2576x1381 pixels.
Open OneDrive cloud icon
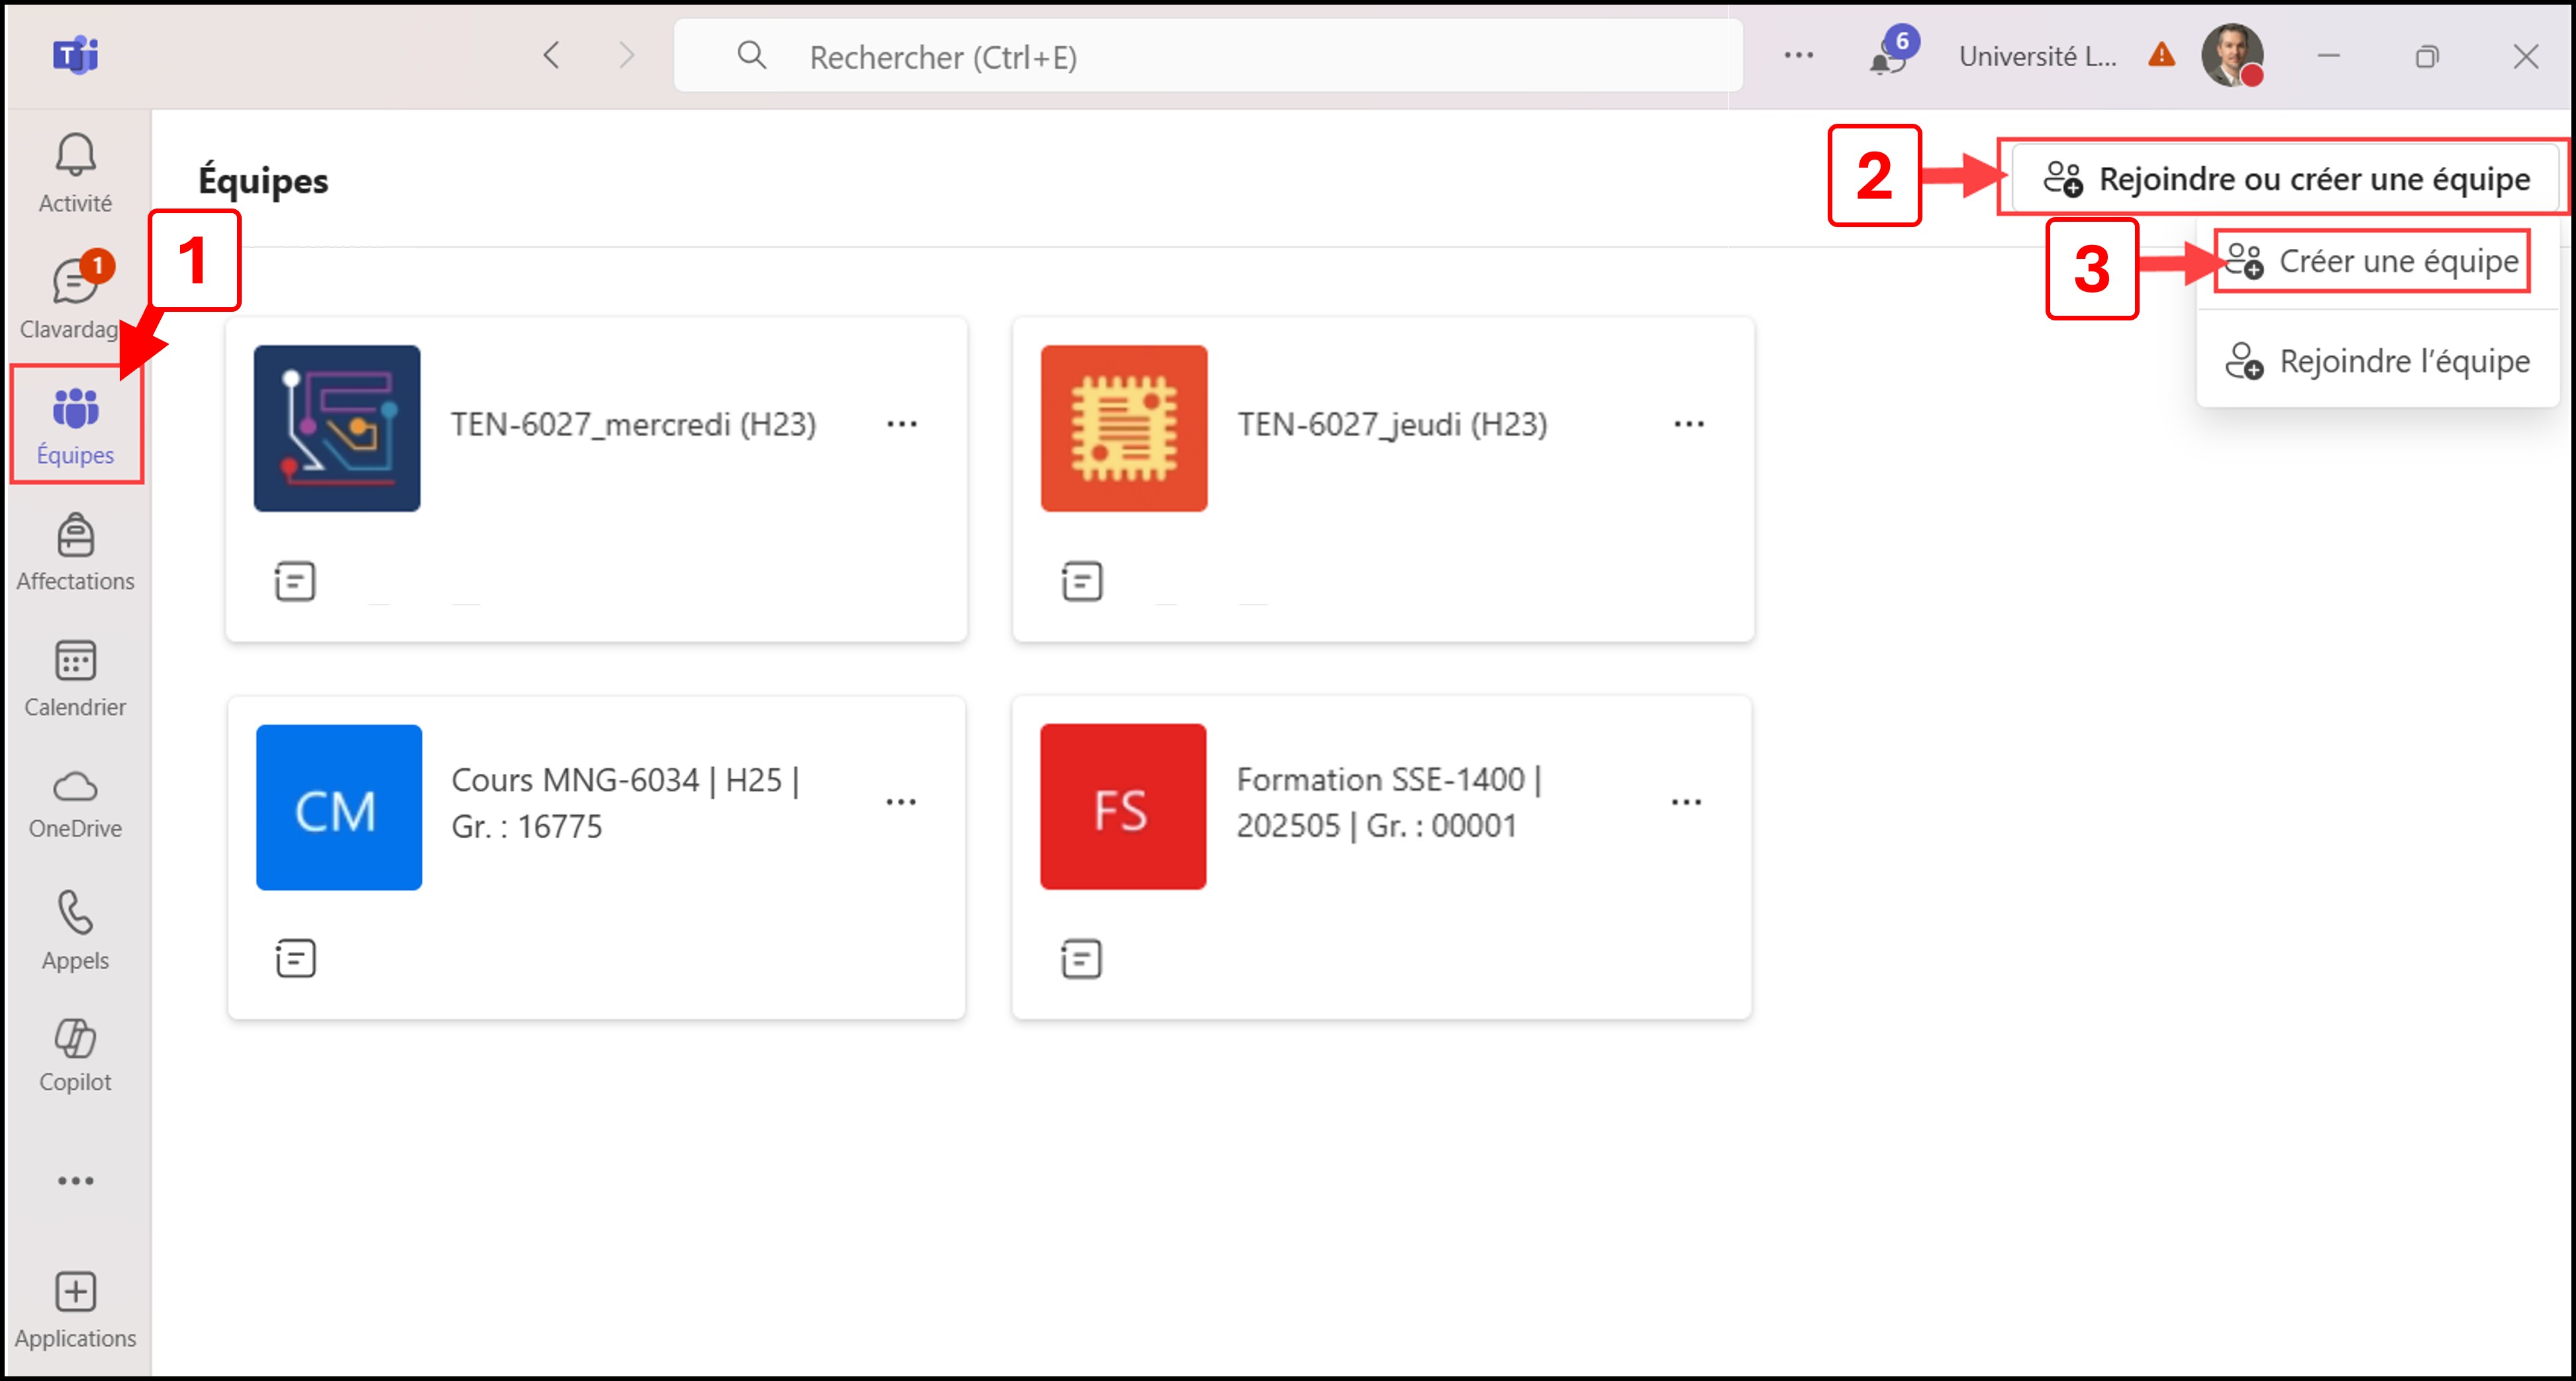[75, 803]
